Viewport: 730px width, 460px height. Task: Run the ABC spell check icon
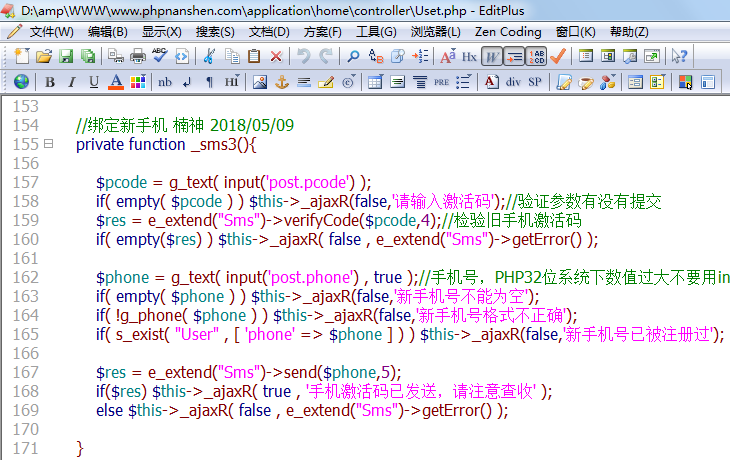[160, 55]
